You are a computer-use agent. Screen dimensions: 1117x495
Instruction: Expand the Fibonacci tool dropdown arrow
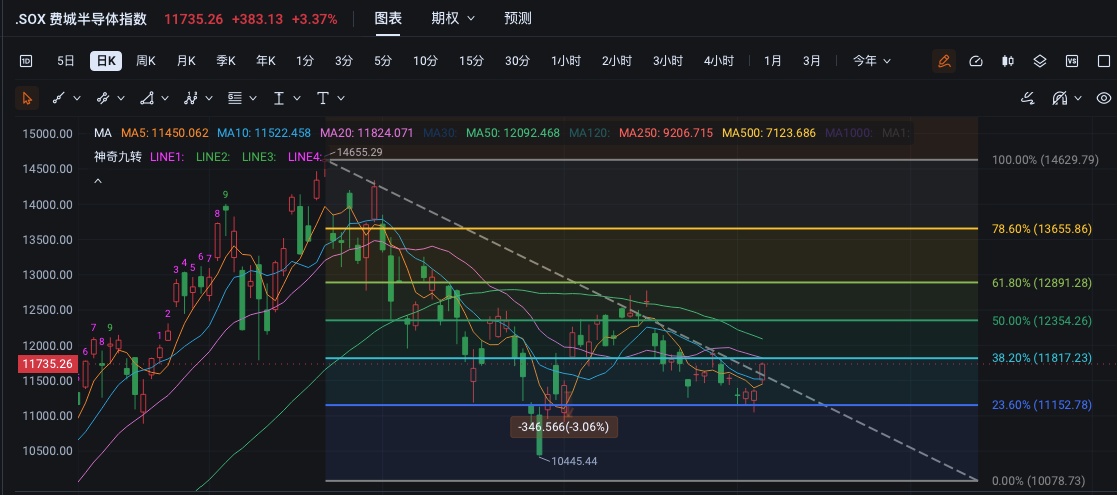pyautogui.click(x=253, y=98)
